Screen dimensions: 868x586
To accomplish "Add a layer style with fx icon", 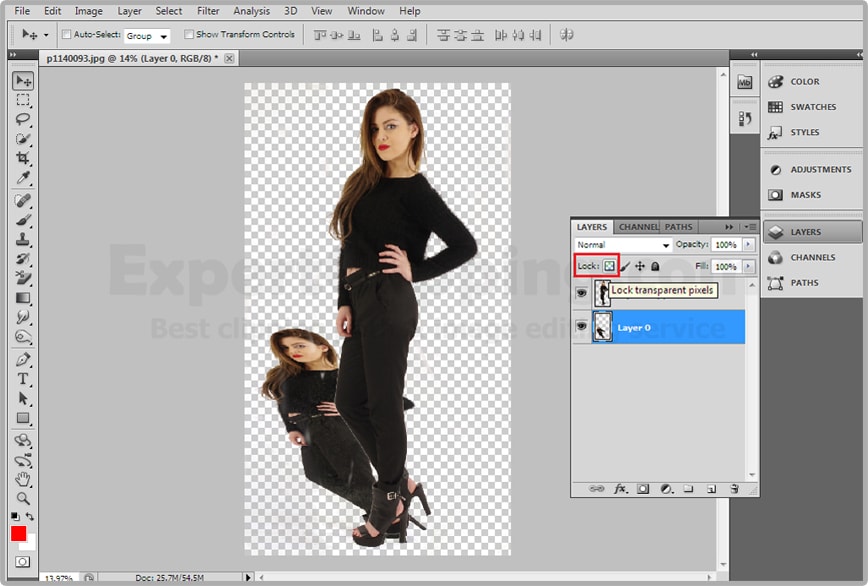I will coord(620,489).
